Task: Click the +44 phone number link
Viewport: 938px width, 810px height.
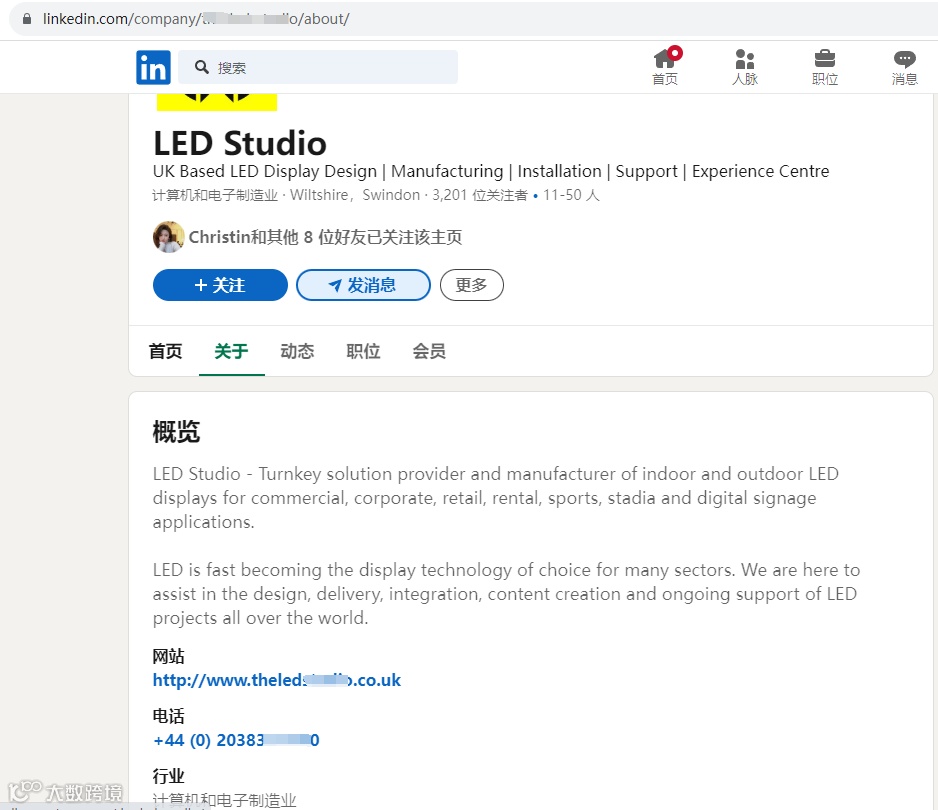Action: point(236,740)
